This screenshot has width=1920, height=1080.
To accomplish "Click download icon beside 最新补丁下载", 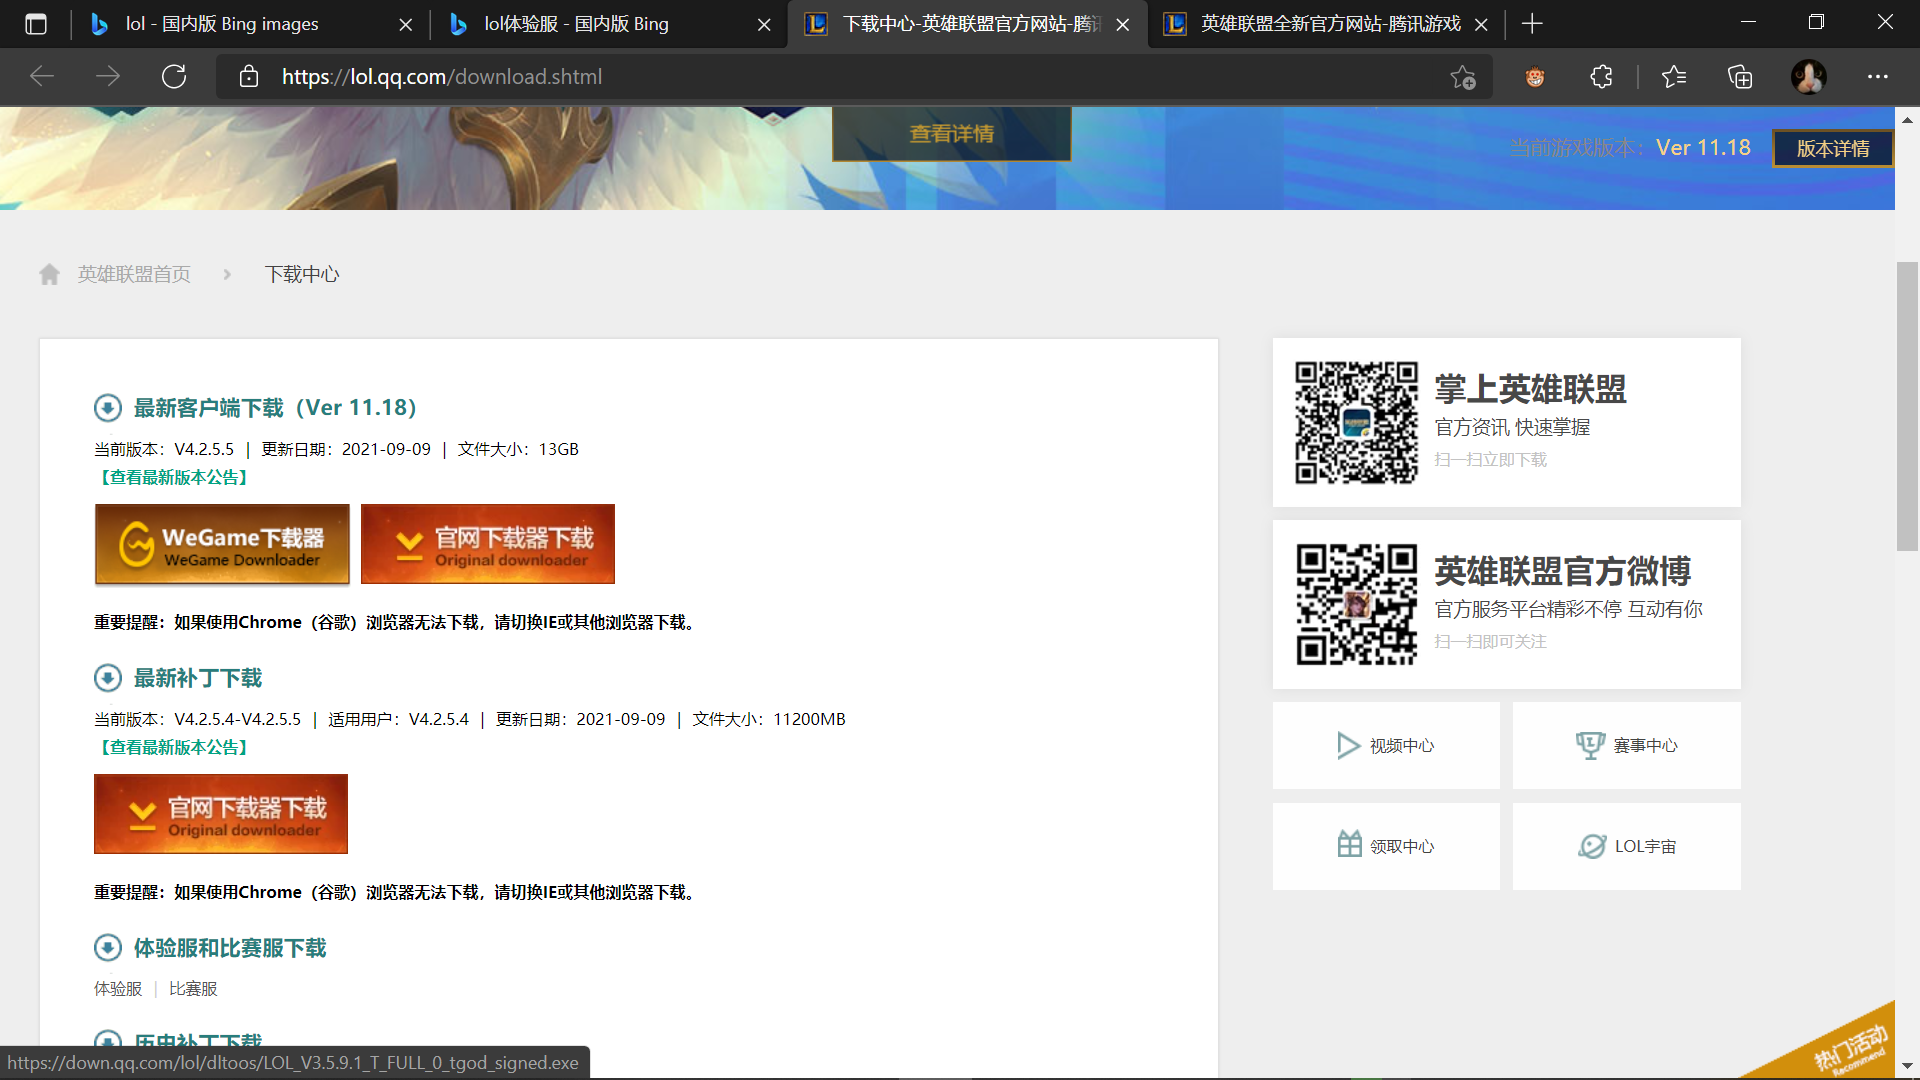I will pos(108,678).
